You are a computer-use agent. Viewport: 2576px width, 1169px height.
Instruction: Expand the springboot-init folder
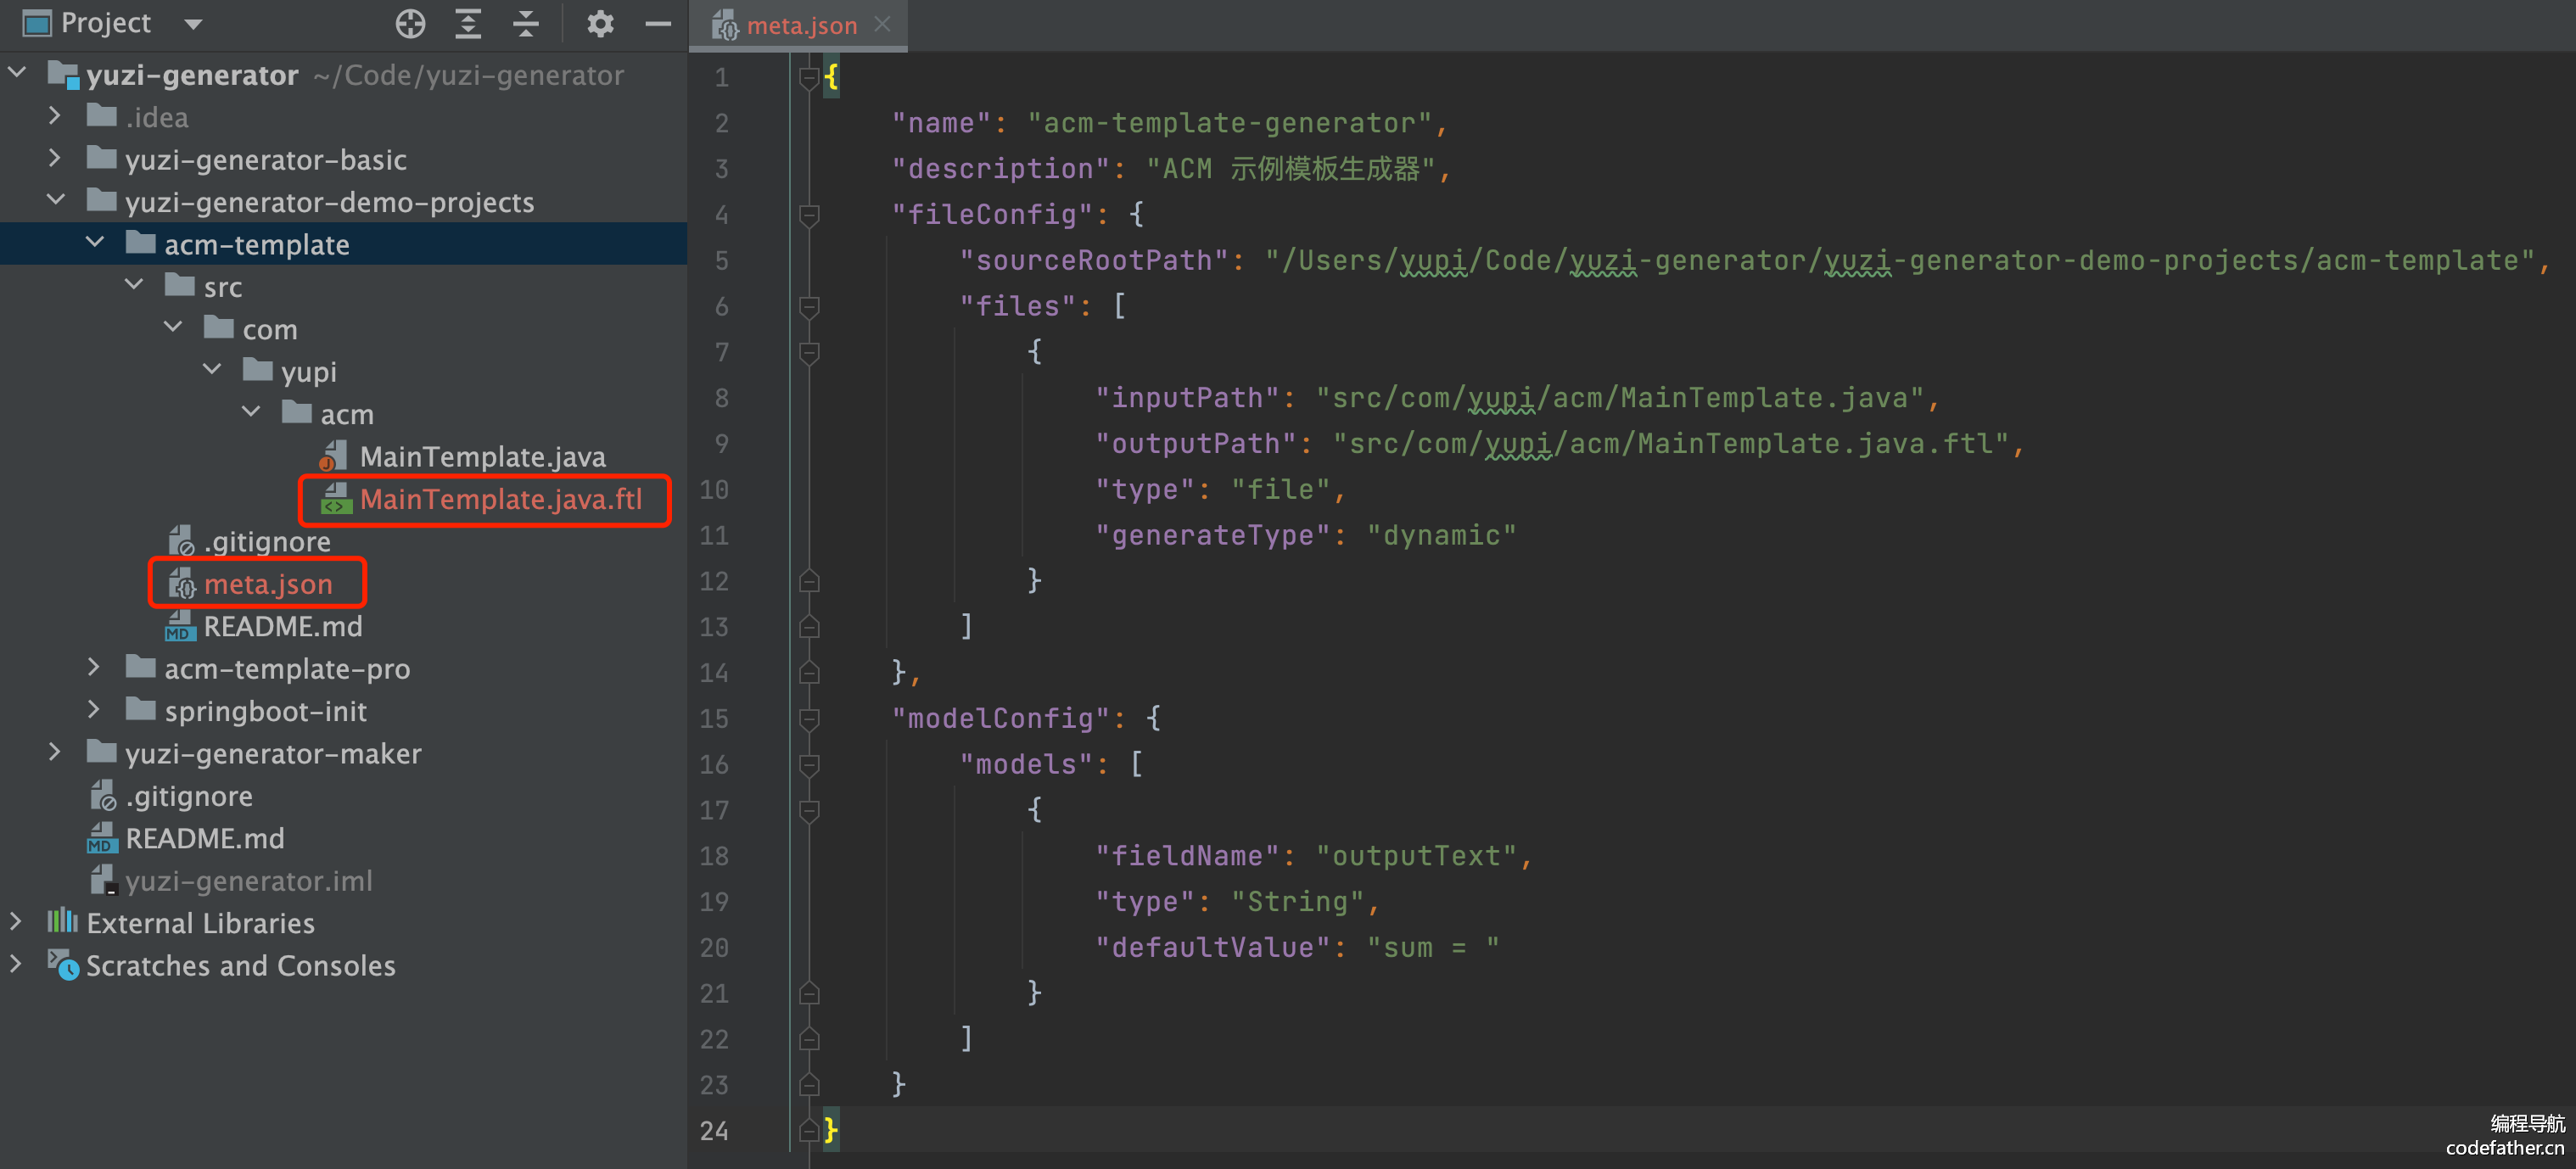pyautogui.click(x=94, y=710)
